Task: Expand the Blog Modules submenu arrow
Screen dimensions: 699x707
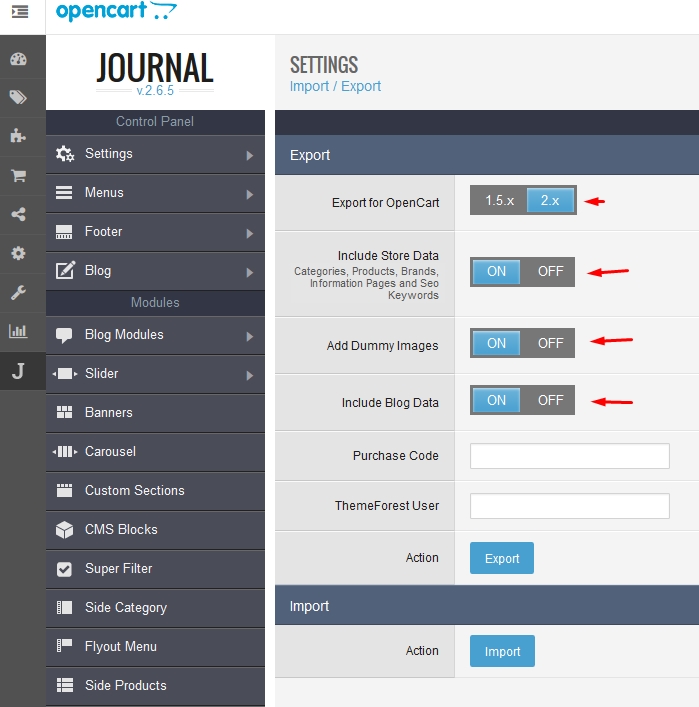Action: click(250, 337)
